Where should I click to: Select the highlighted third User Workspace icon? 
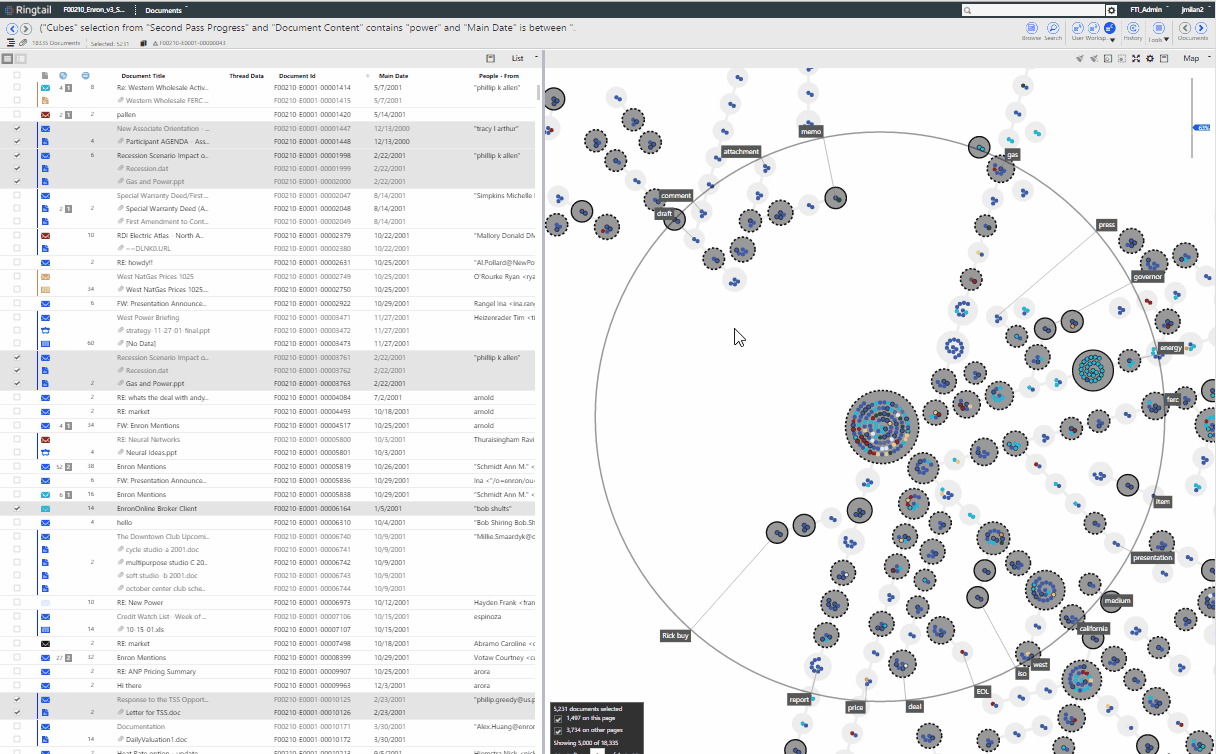pos(1109,28)
